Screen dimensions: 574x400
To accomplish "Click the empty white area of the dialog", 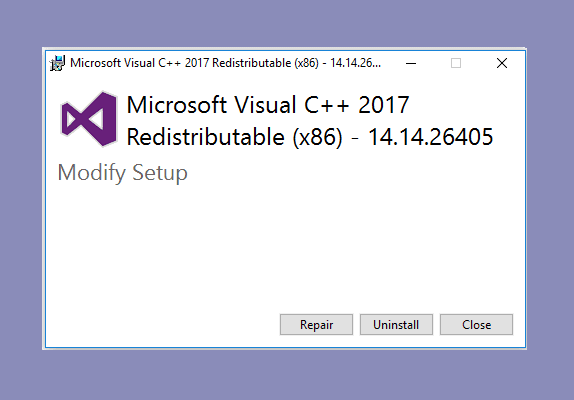I will point(286,249).
